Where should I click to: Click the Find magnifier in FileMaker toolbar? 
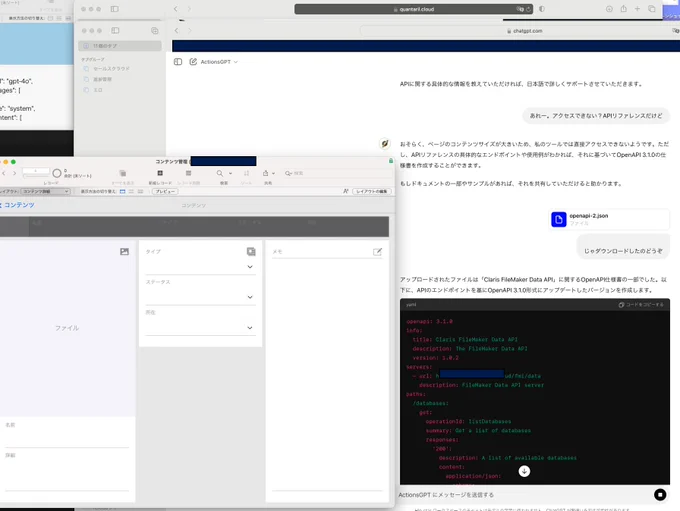tap(220, 174)
